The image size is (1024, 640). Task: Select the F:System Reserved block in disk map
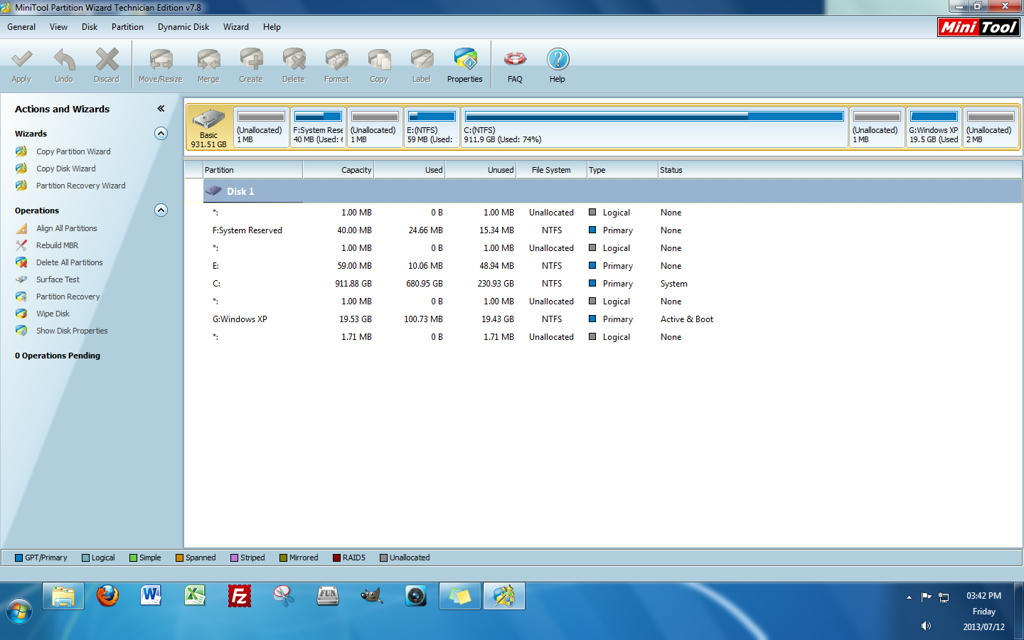[317, 128]
